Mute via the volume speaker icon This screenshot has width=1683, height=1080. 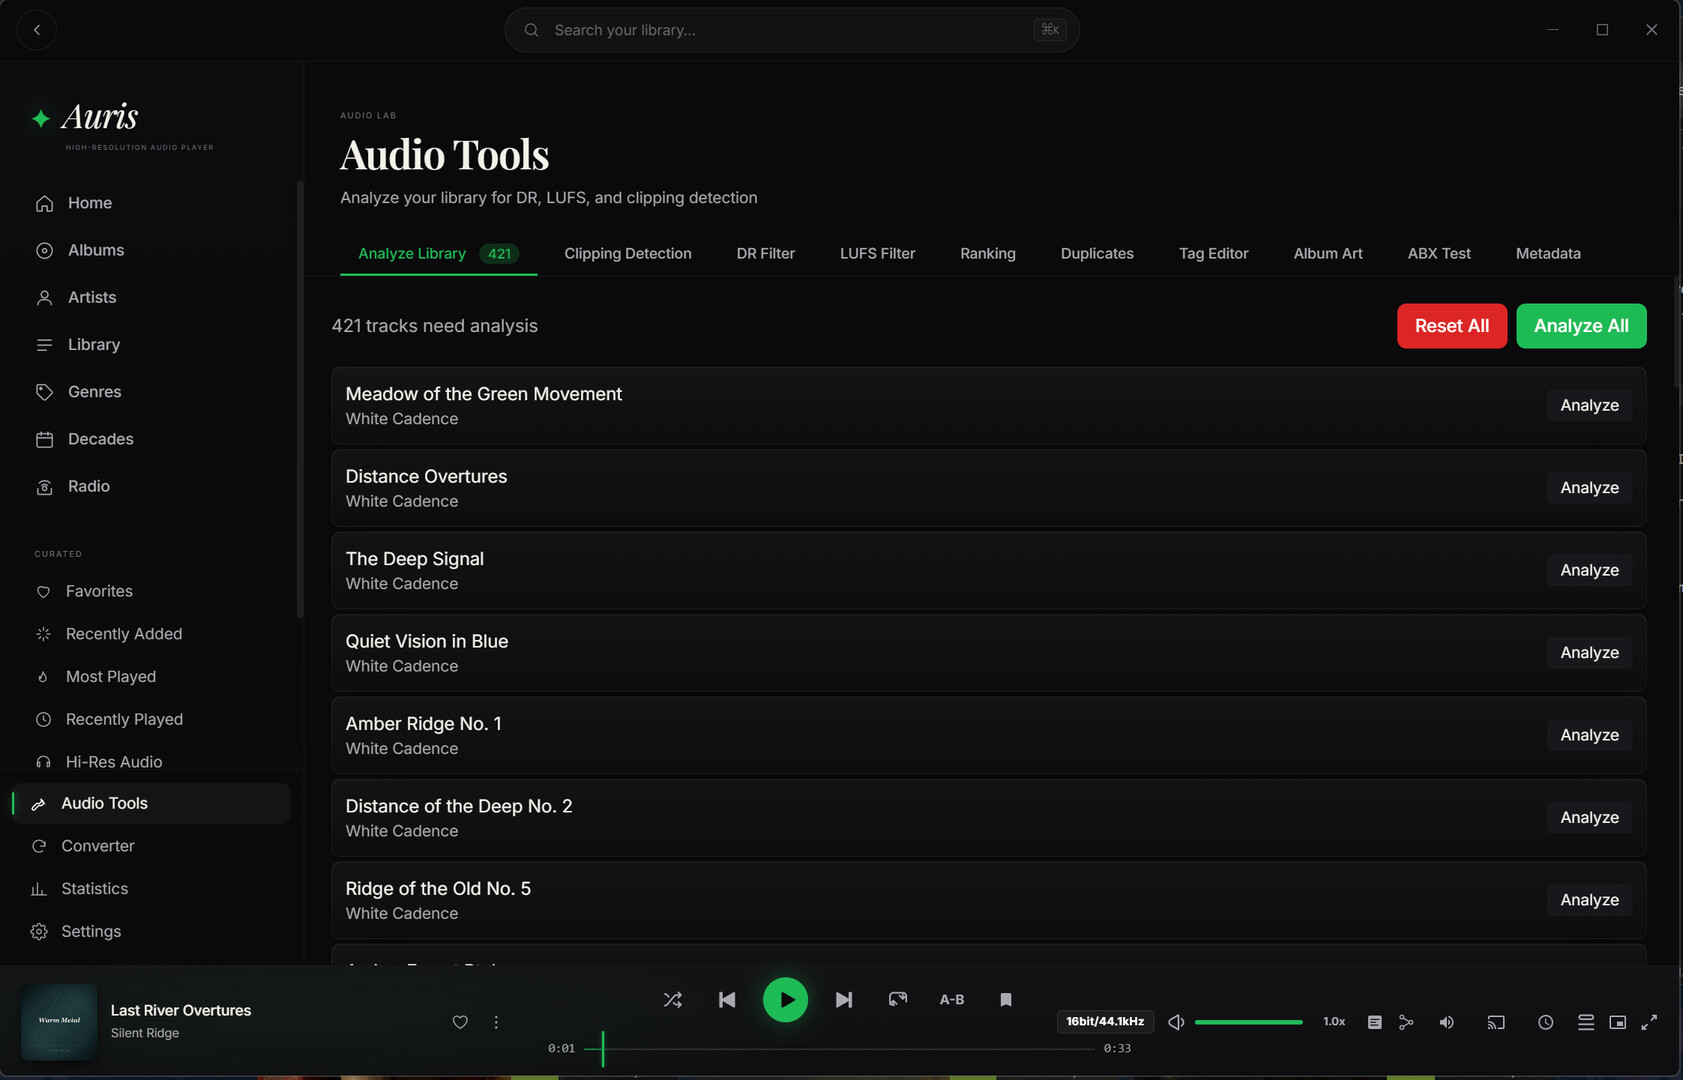tap(1177, 1022)
